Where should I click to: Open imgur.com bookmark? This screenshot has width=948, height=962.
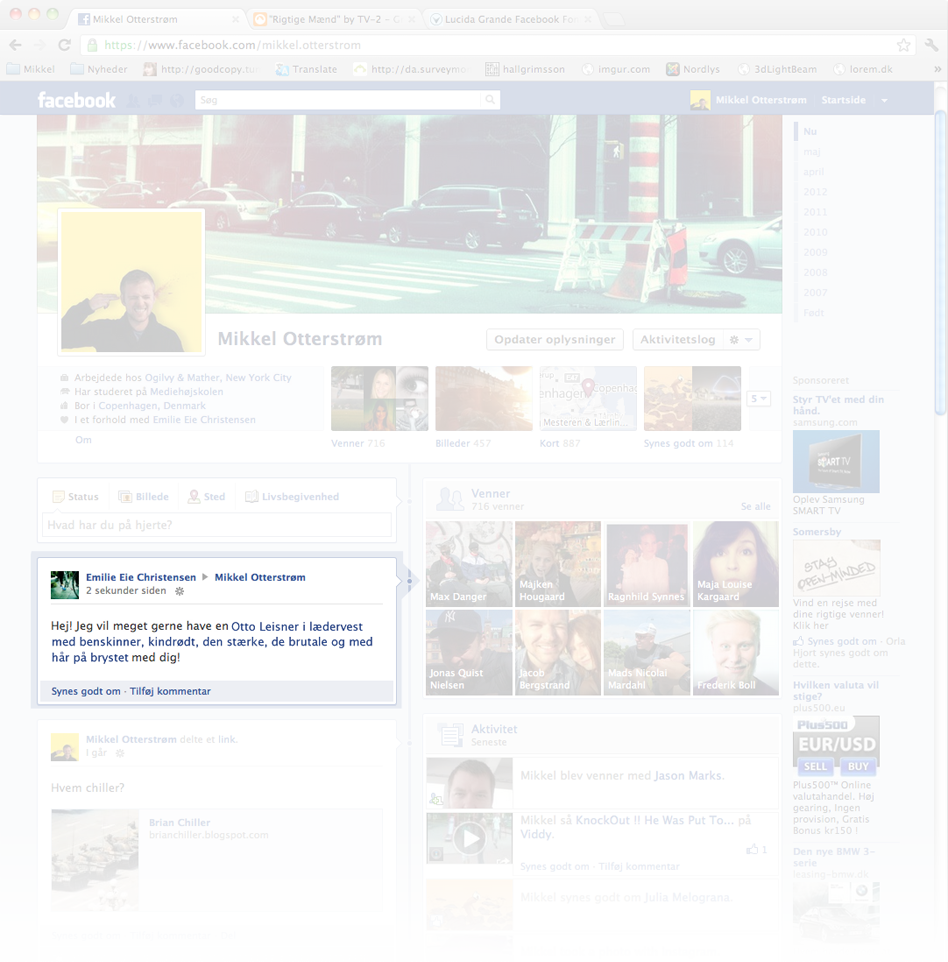pos(616,69)
